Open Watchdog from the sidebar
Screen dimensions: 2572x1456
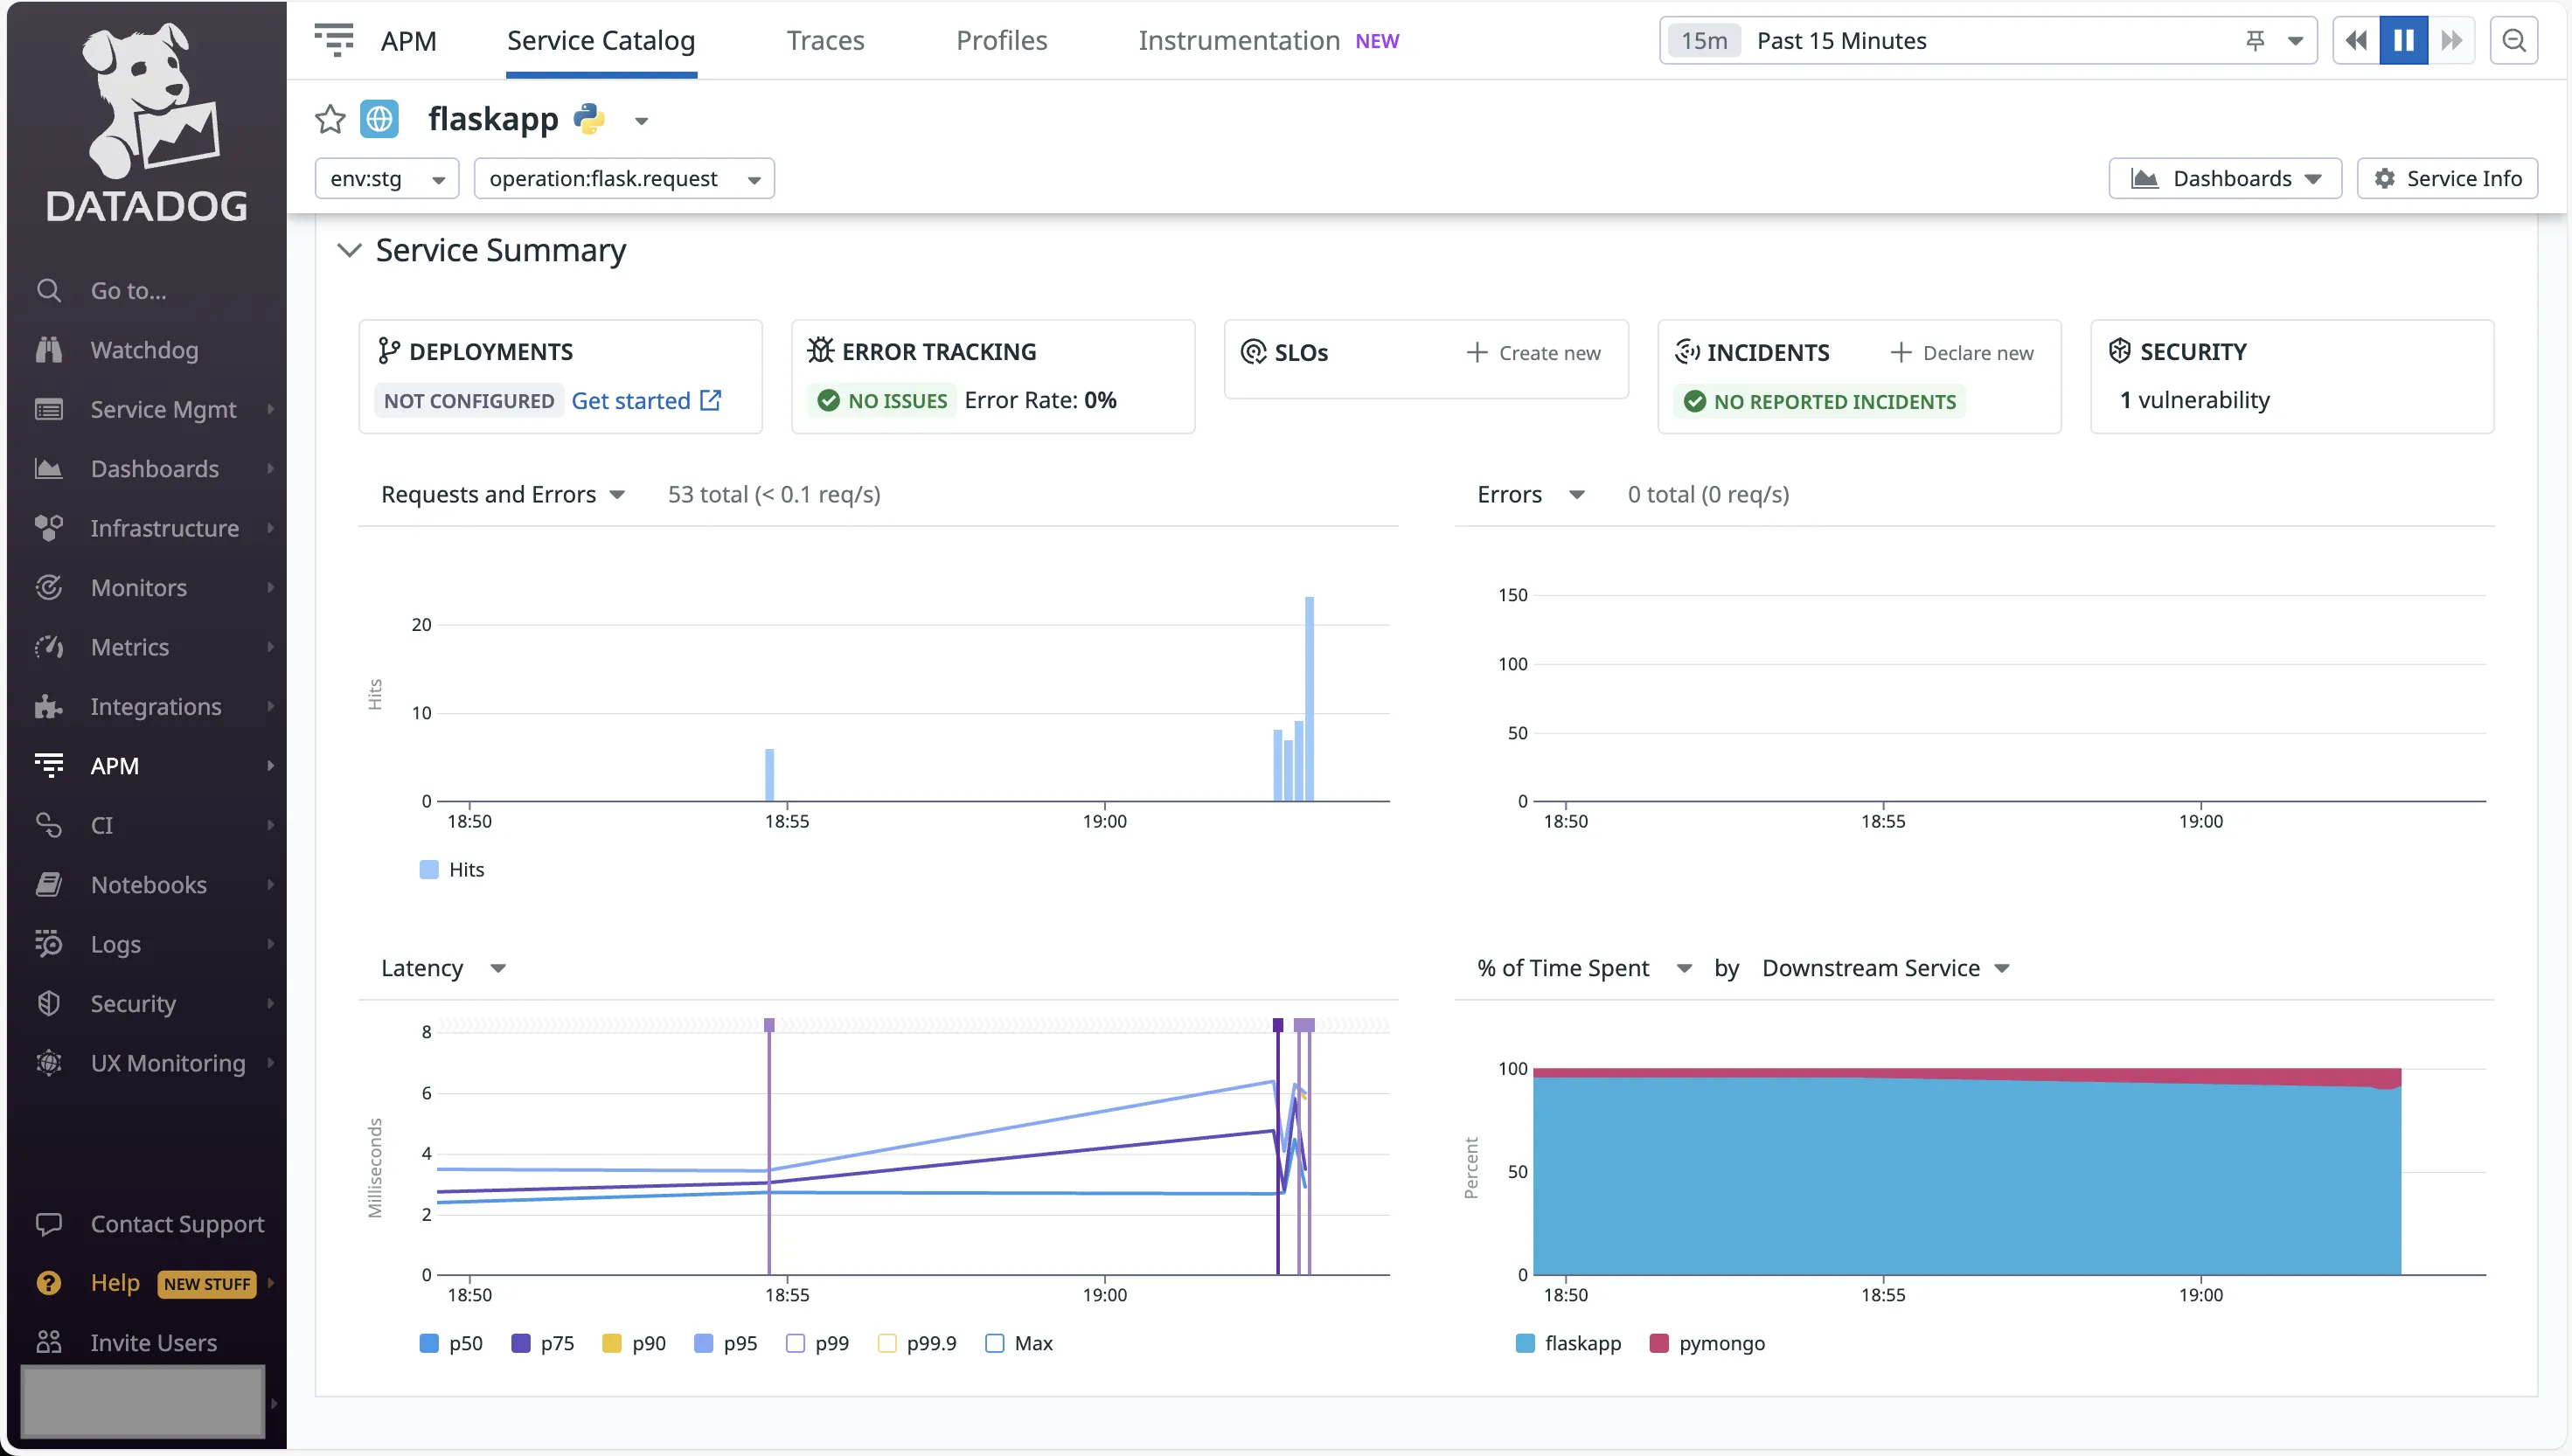click(x=143, y=349)
